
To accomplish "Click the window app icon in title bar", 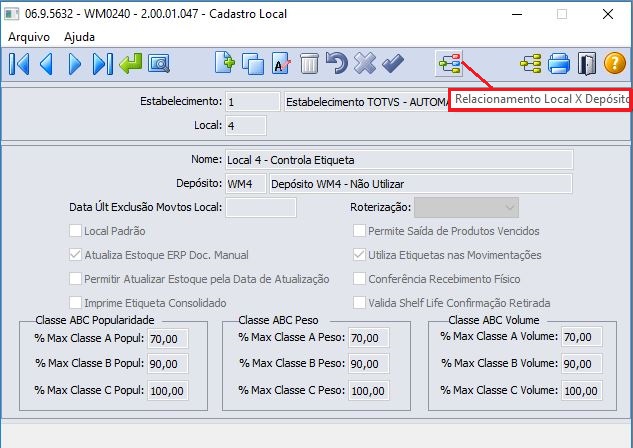I will click(11, 14).
